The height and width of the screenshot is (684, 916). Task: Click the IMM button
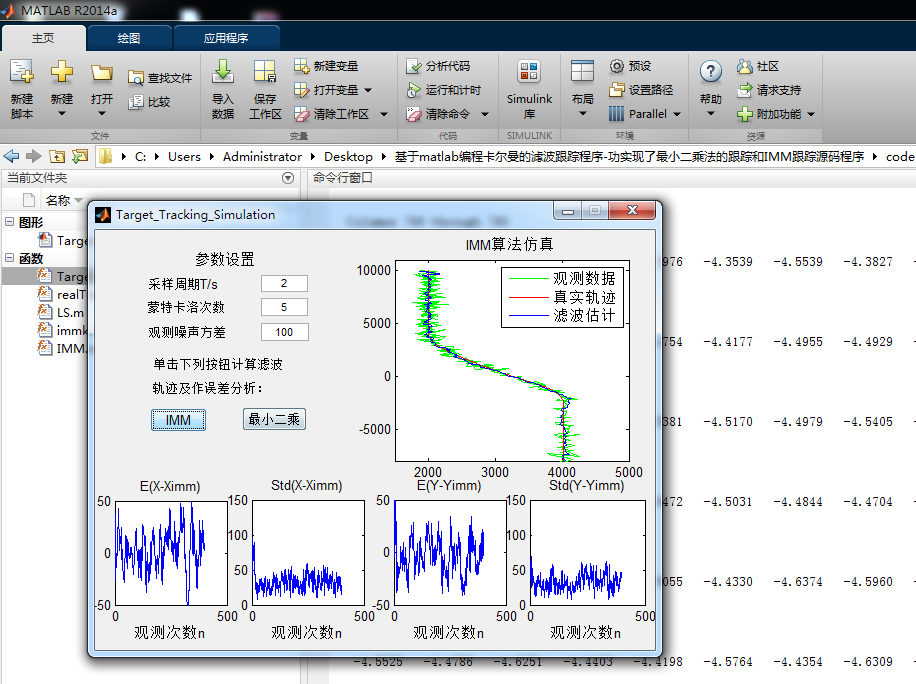(178, 420)
